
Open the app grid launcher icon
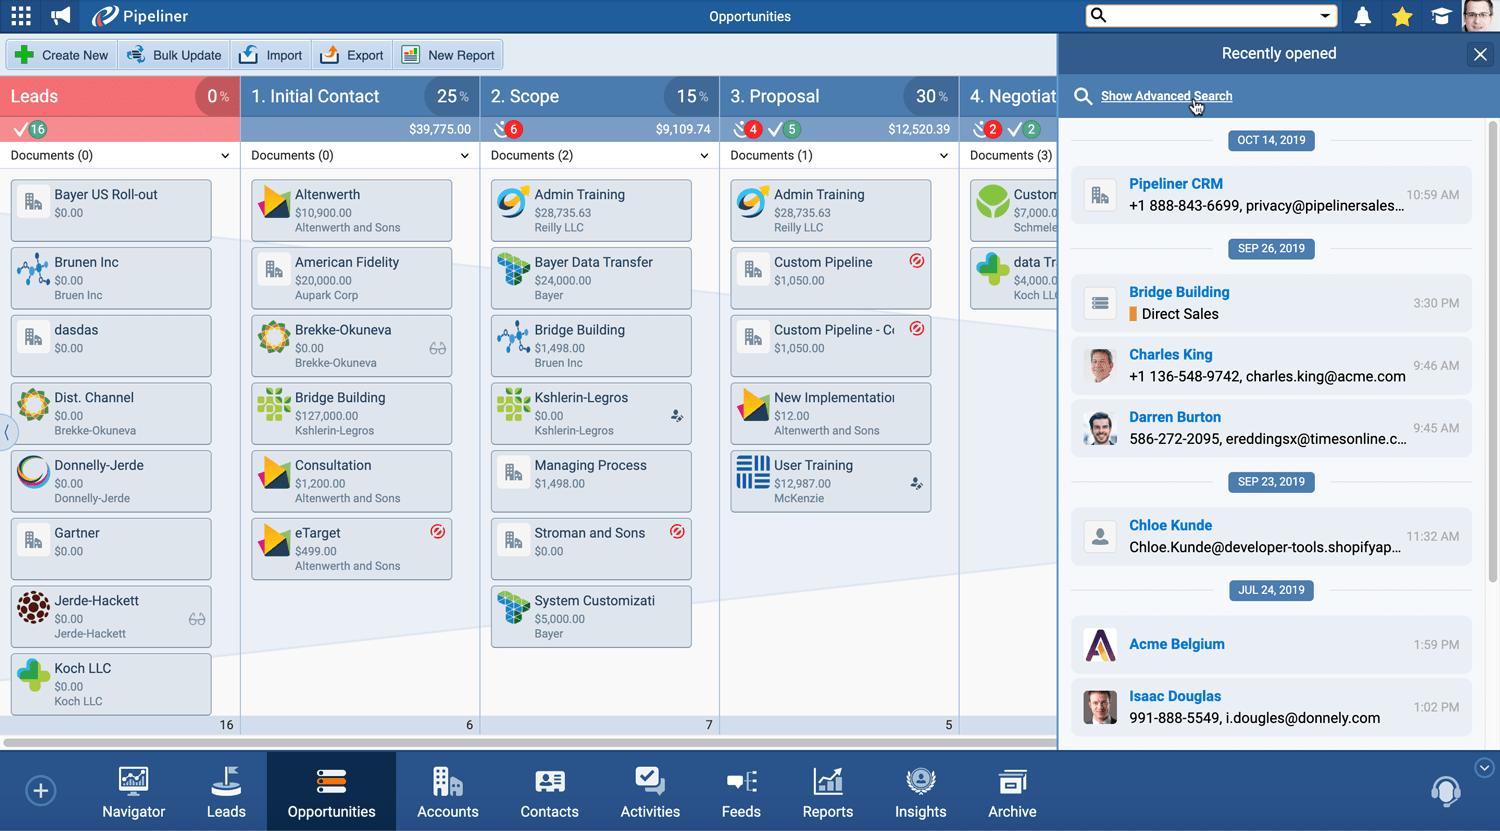pyautogui.click(x=21, y=16)
